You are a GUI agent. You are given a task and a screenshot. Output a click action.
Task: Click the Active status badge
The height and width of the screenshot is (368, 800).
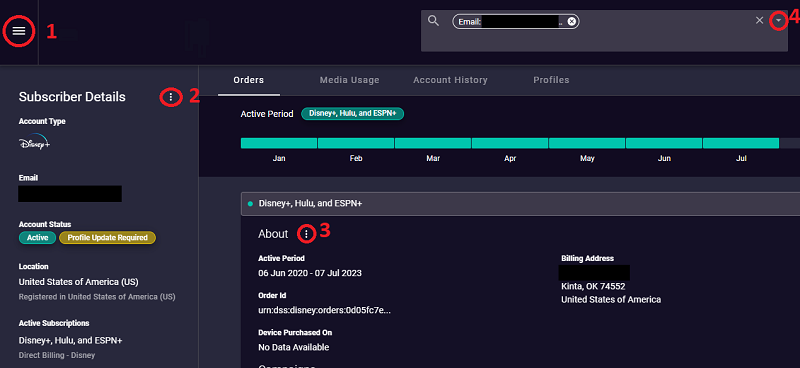pos(37,238)
